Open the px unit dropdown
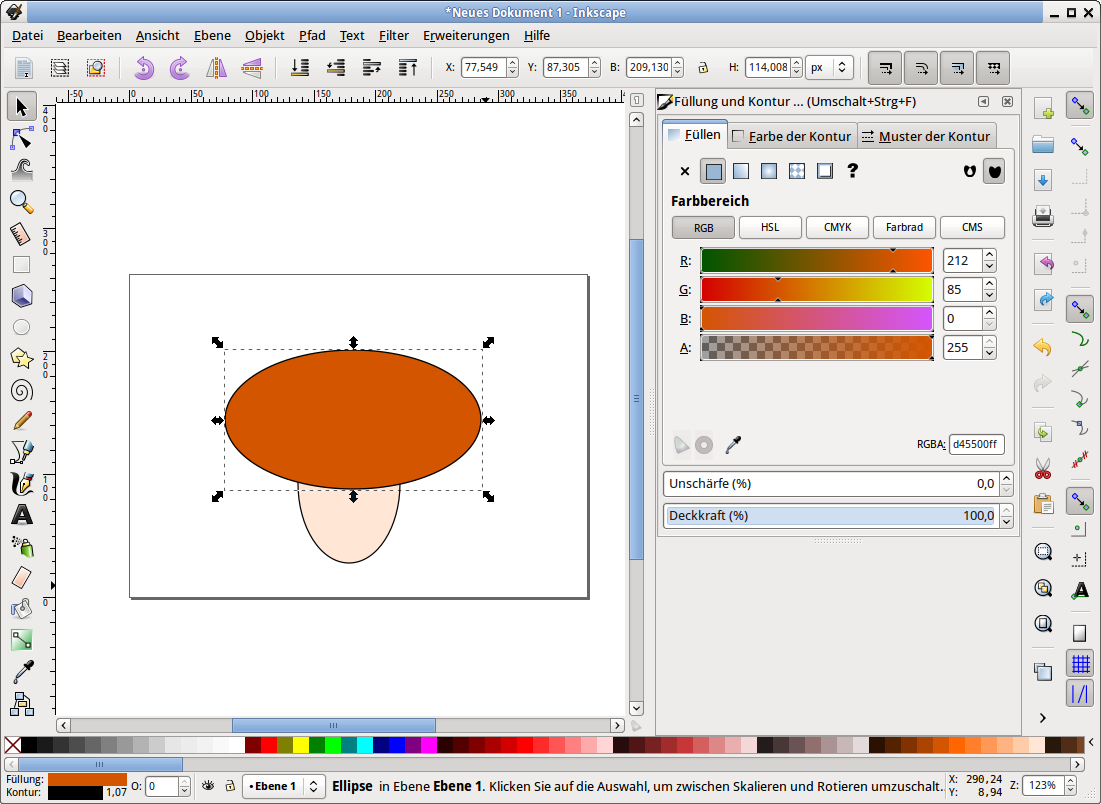The height and width of the screenshot is (804, 1101). [829, 68]
